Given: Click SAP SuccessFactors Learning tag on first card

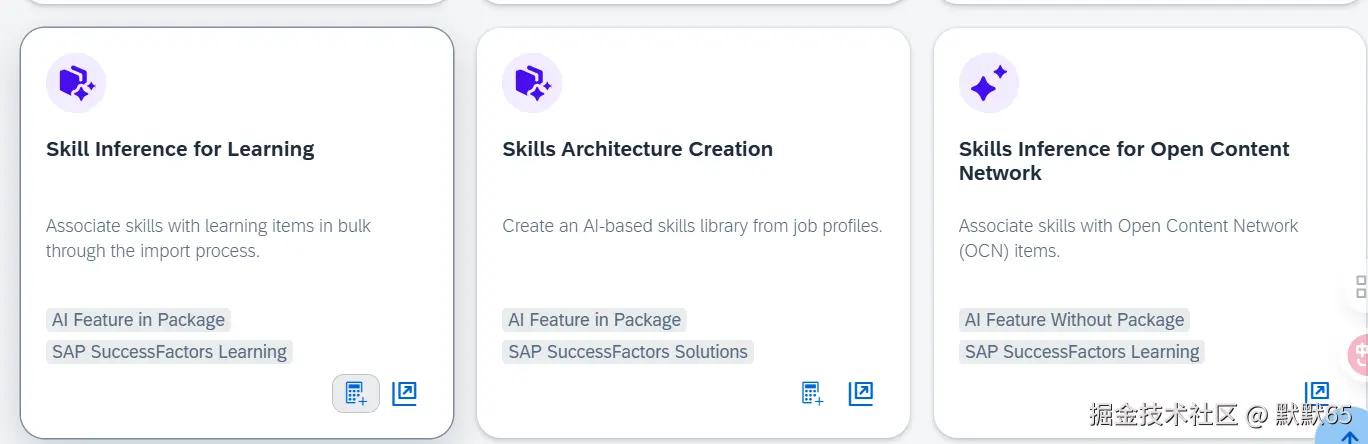Looking at the screenshot, I should [169, 352].
